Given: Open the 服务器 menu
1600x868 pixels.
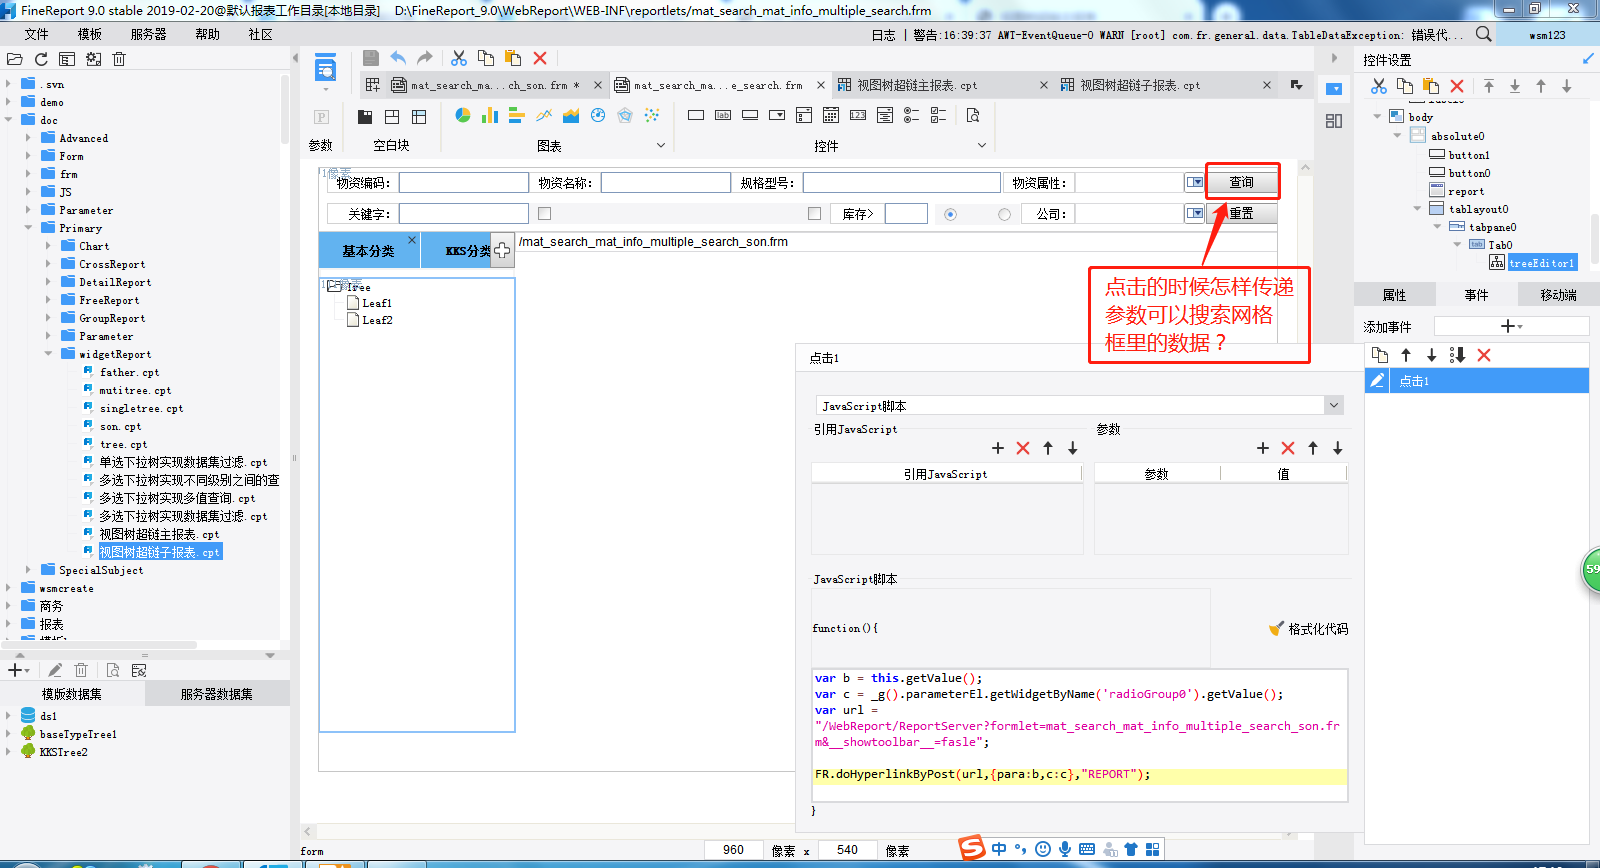Looking at the screenshot, I should pos(149,34).
